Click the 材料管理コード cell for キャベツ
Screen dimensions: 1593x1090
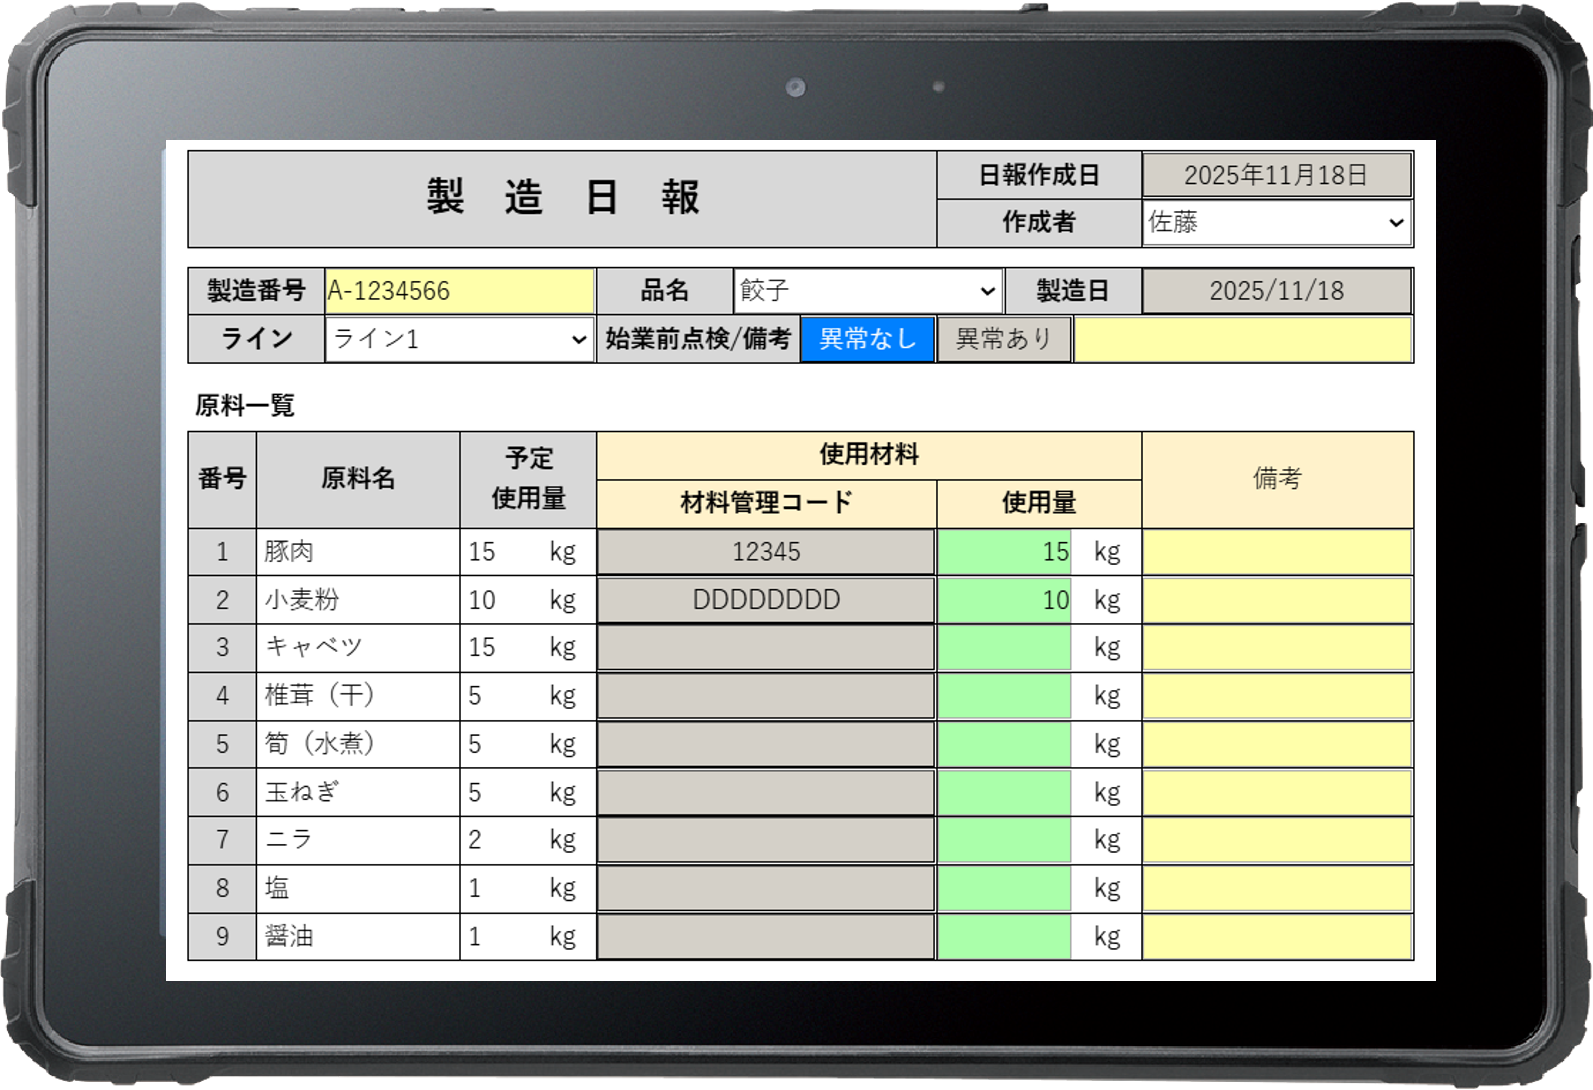[766, 648]
